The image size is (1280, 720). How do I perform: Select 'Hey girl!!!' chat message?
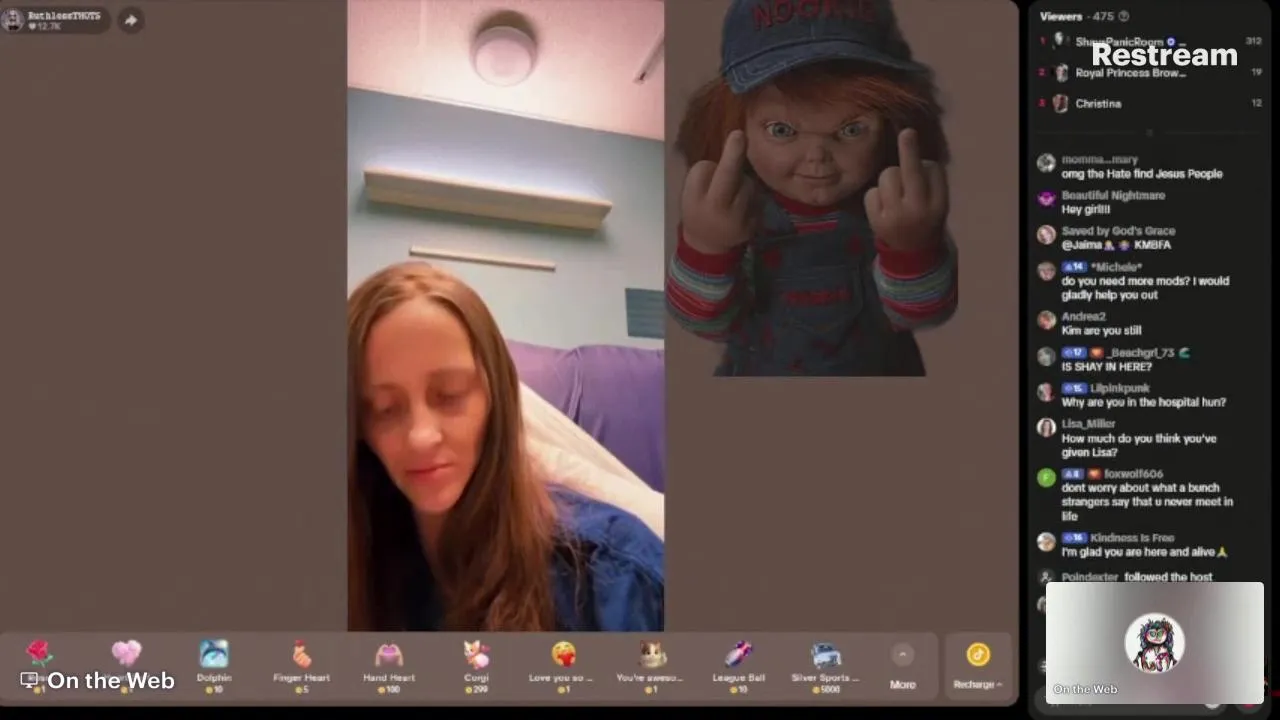(1086, 210)
